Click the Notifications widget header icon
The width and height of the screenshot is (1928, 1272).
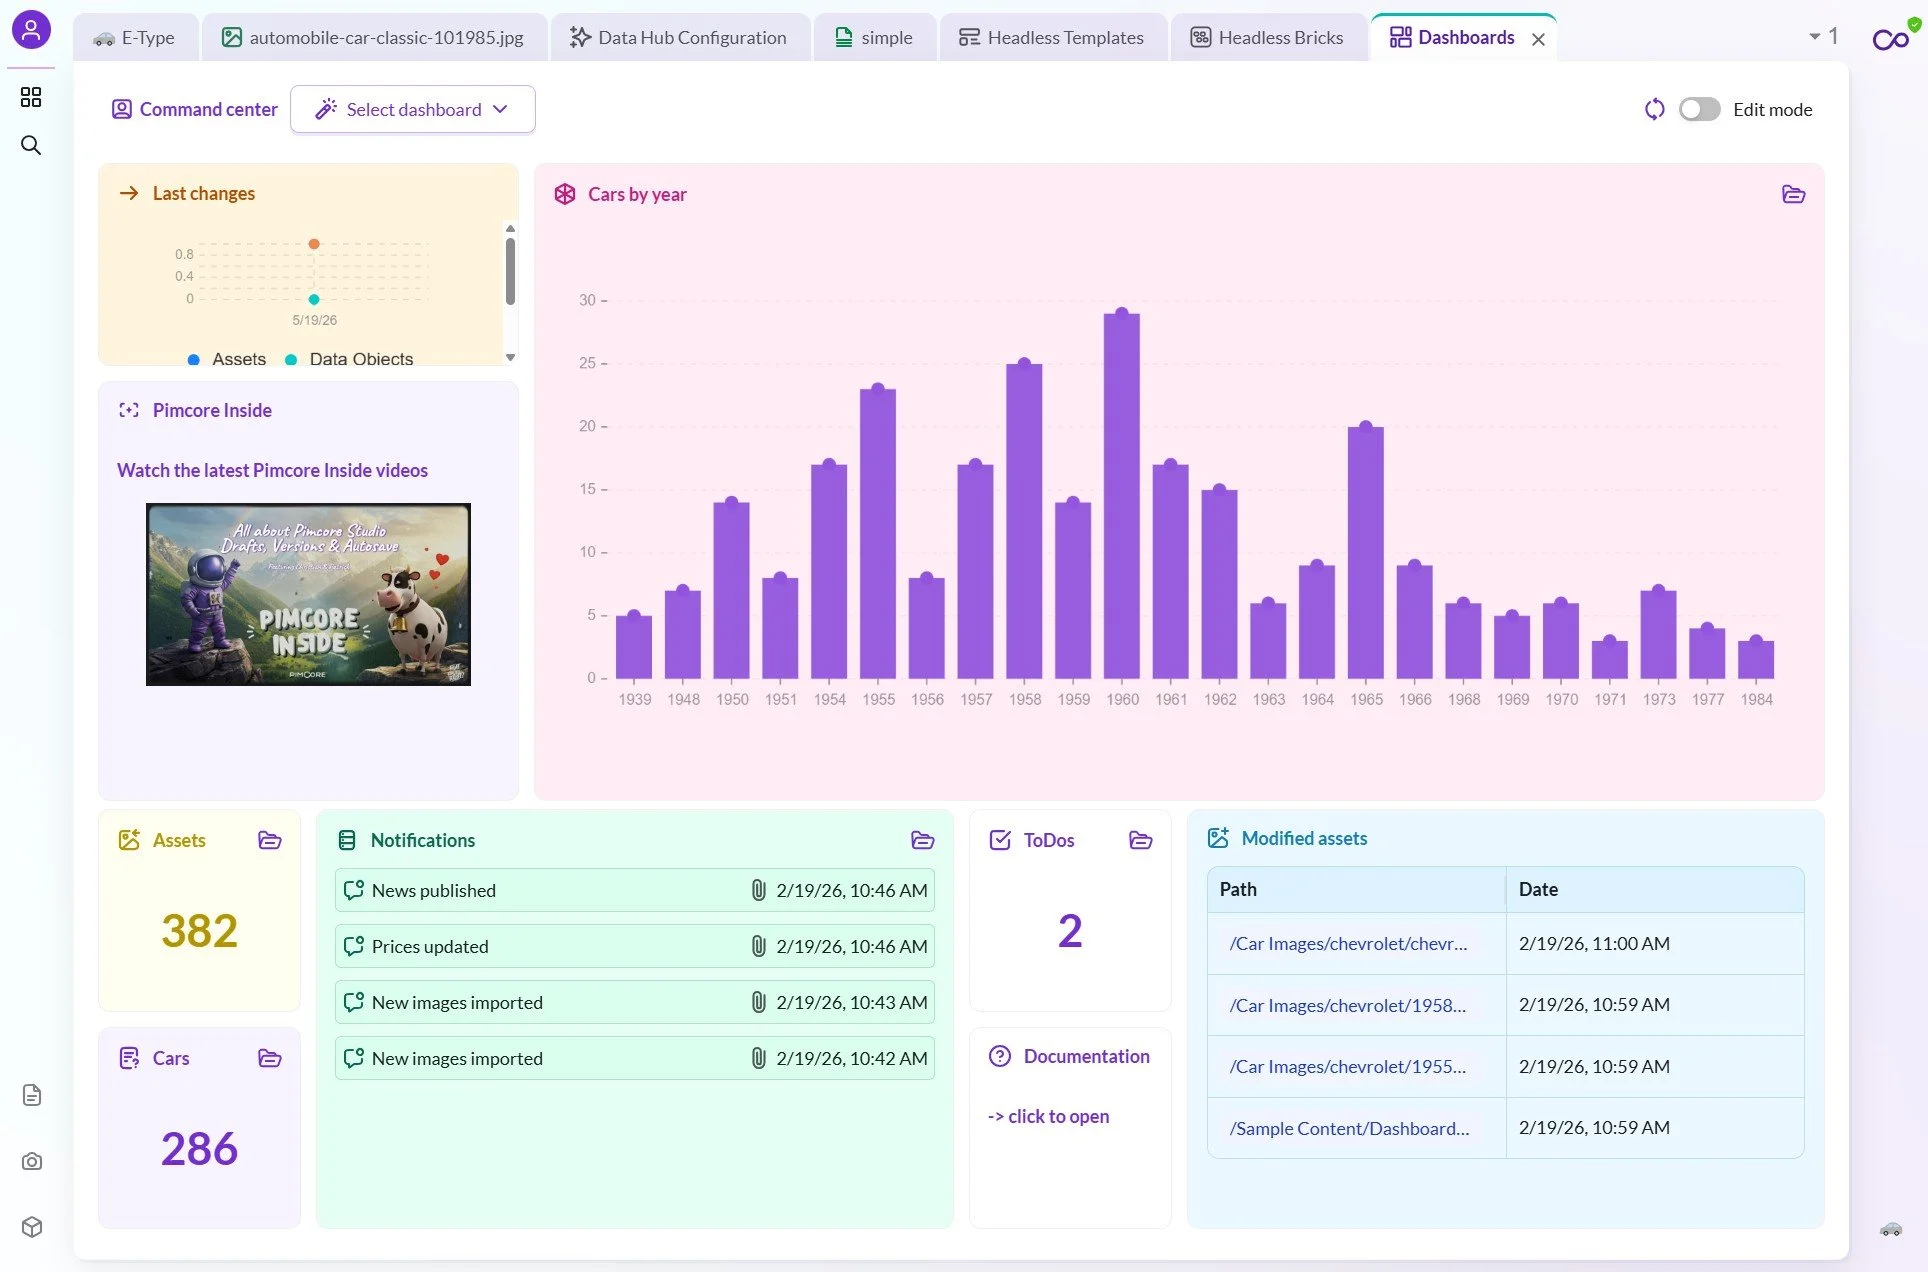click(x=347, y=840)
